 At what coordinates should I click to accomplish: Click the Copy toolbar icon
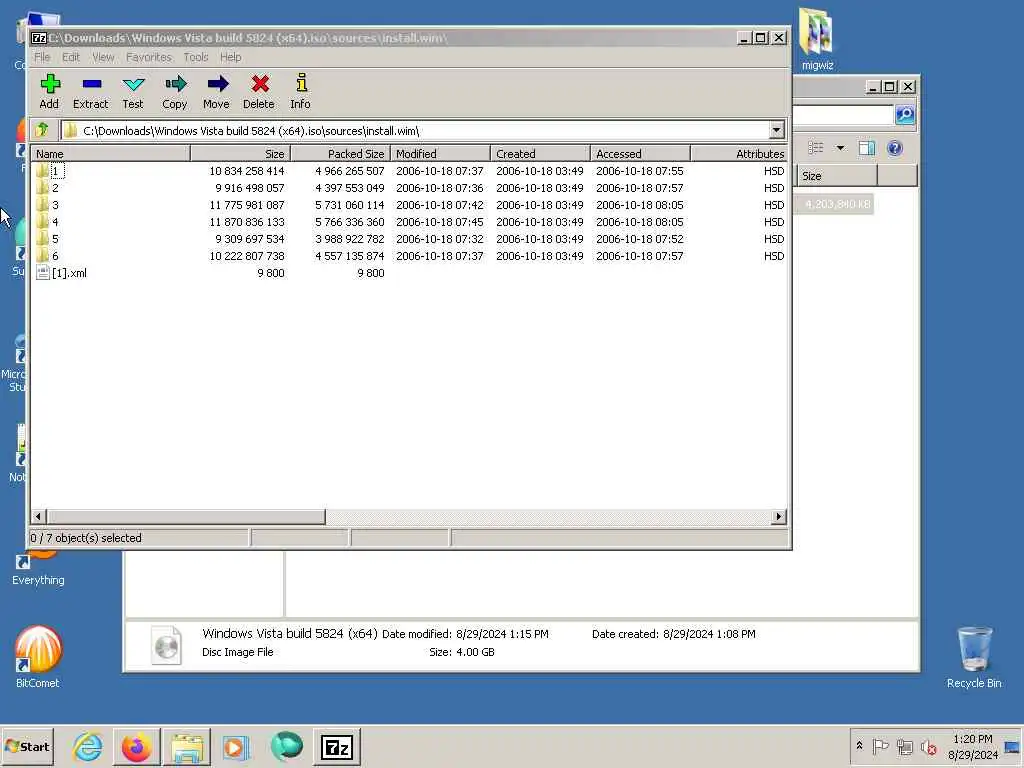pyautogui.click(x=175, y=91)
